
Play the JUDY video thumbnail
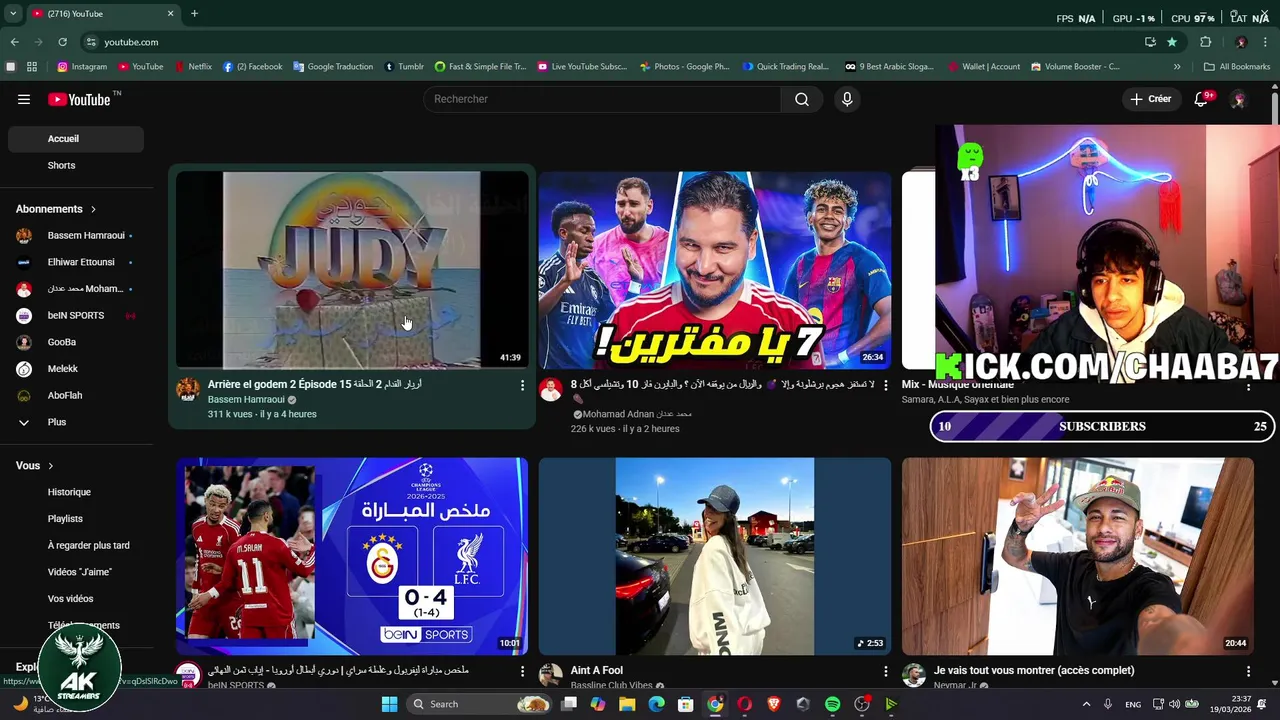352,270
